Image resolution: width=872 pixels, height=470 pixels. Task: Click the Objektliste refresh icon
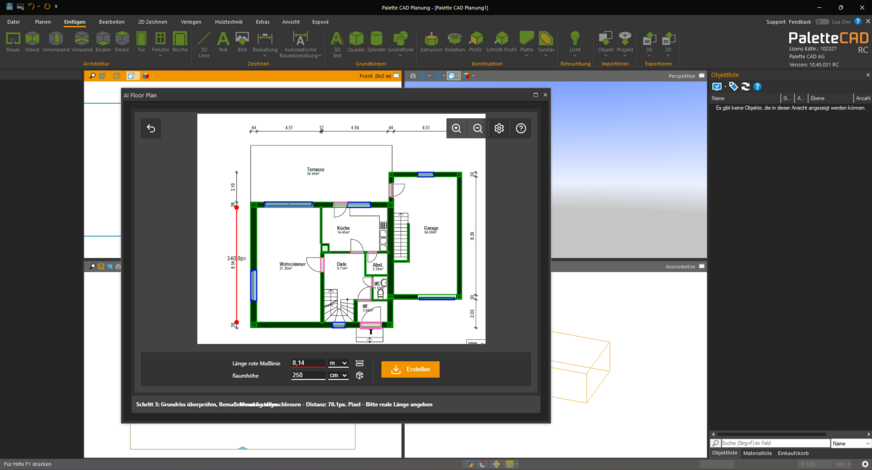746,86
